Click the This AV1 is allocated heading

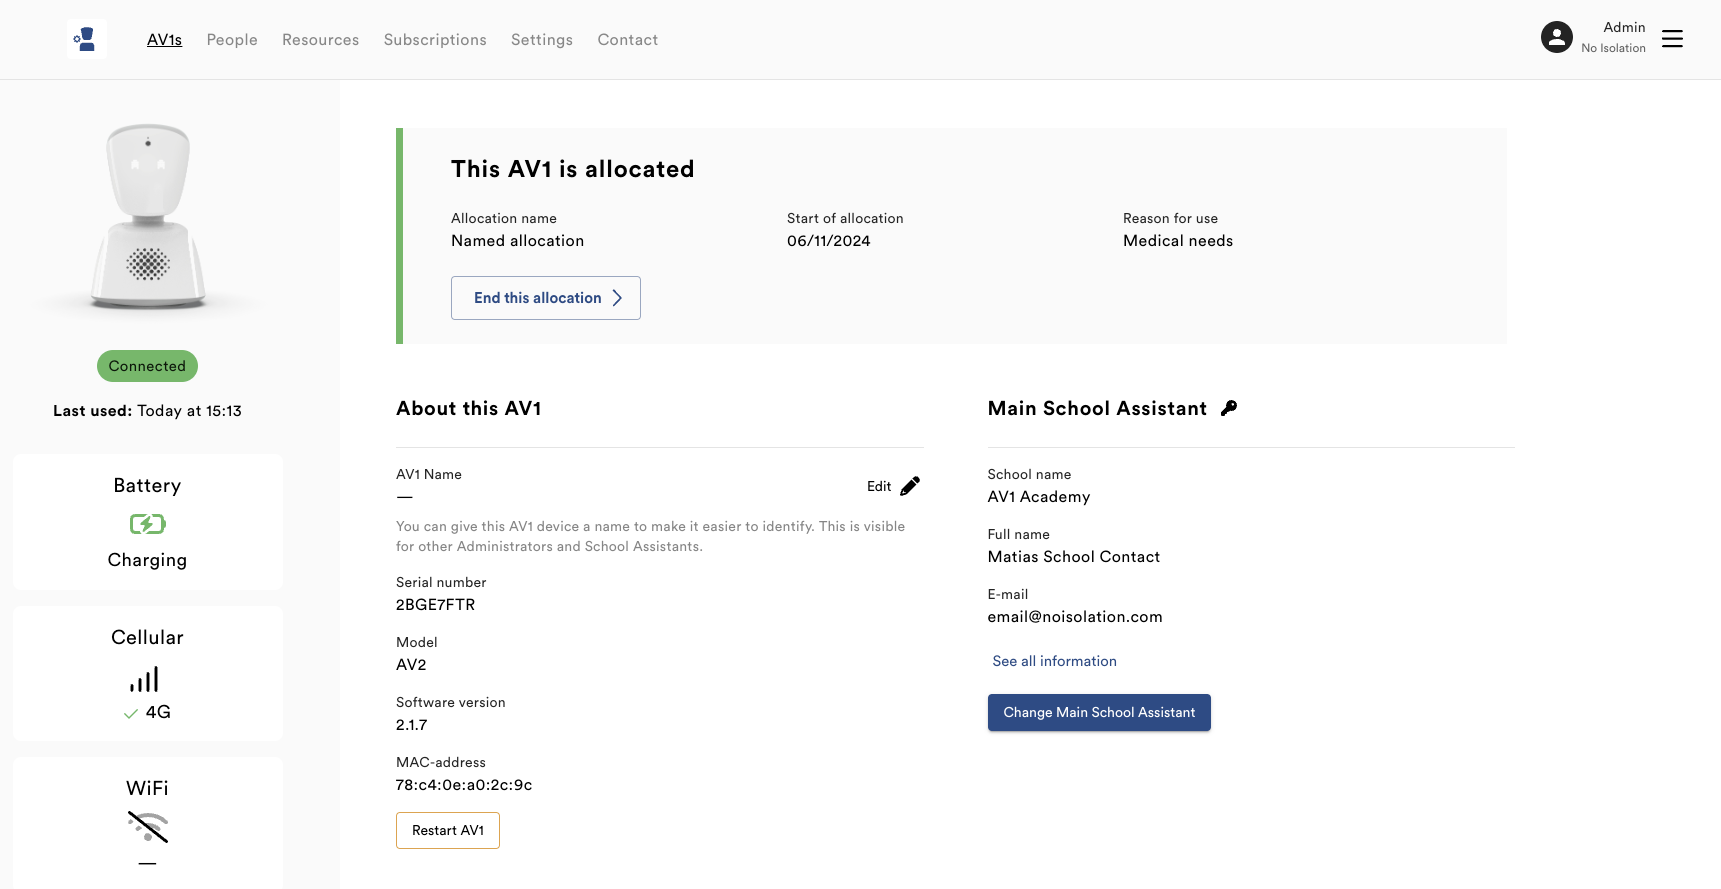pyautogui.click(x=573, y=169)
